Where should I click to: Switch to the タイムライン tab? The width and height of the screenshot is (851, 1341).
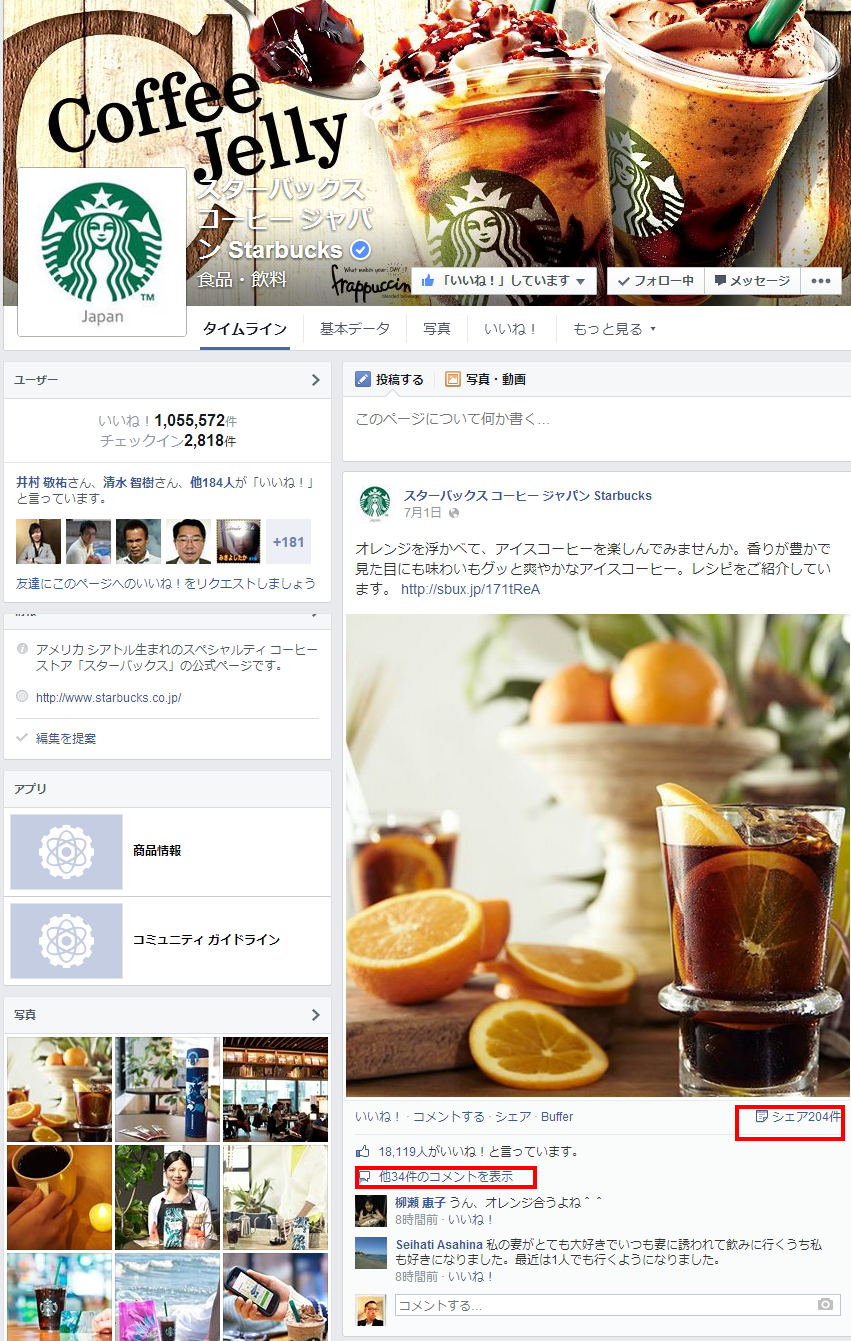coord(245,329)
